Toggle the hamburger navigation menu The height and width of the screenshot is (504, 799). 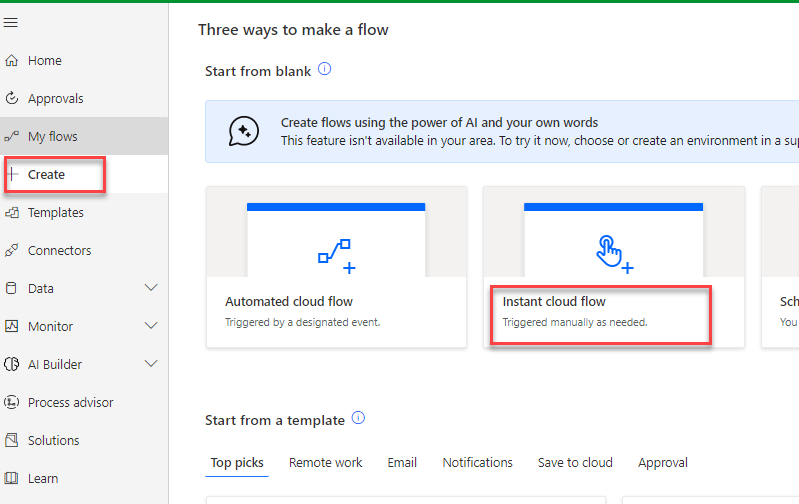coord(11,22)
